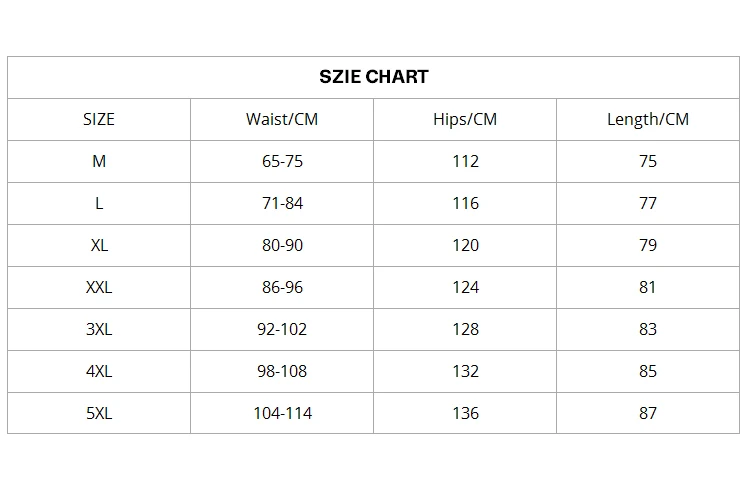The image size is (750, 500).
Task: Click the XXL size row label
Action: pos(98,287)
